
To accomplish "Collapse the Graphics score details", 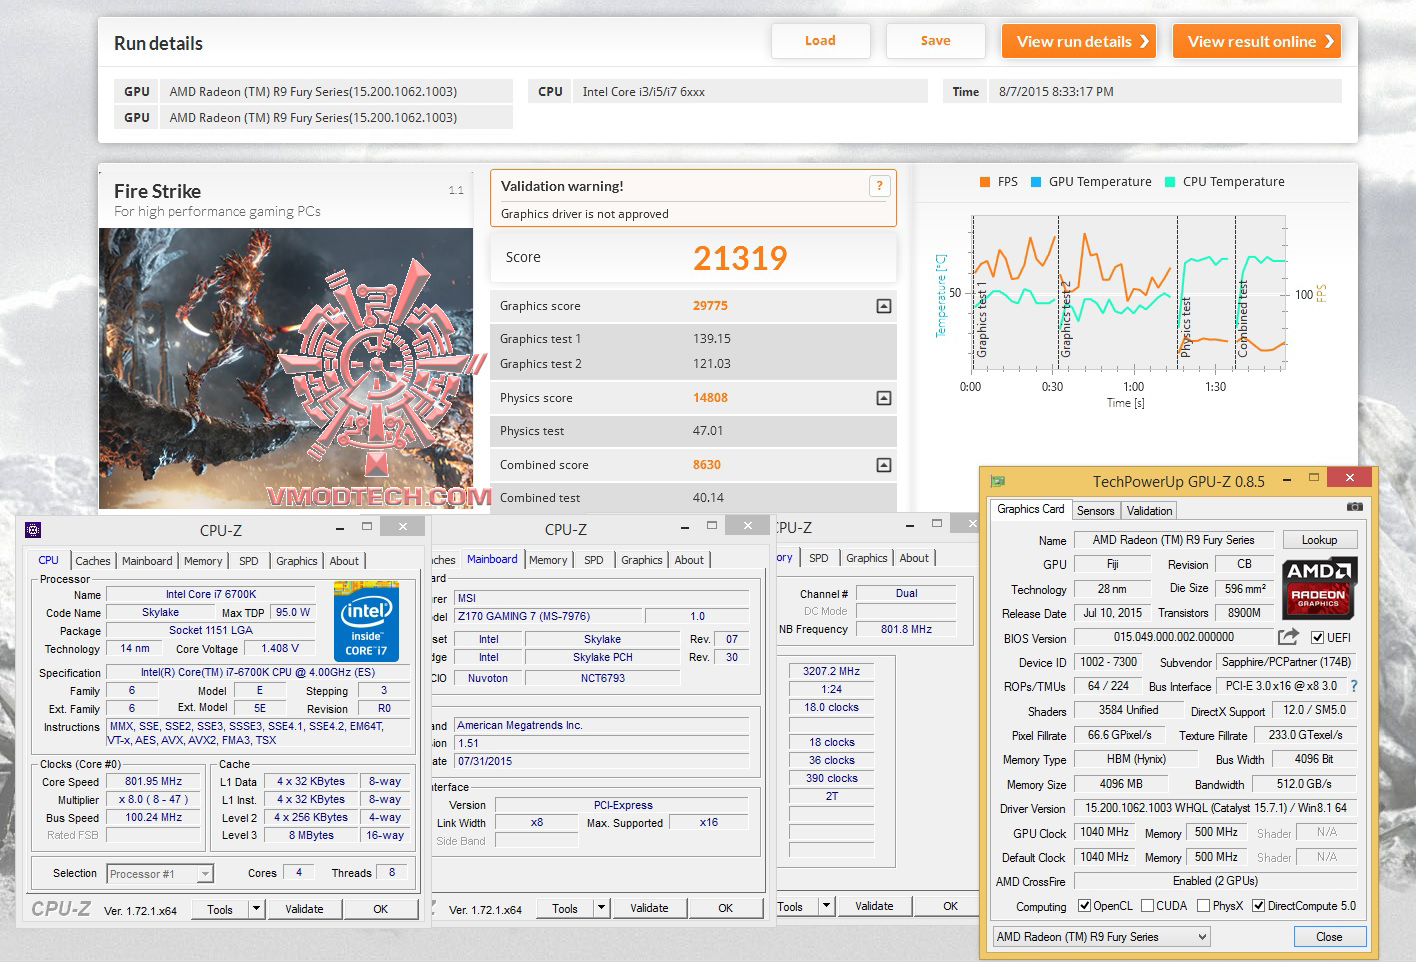I will (883, 306).
